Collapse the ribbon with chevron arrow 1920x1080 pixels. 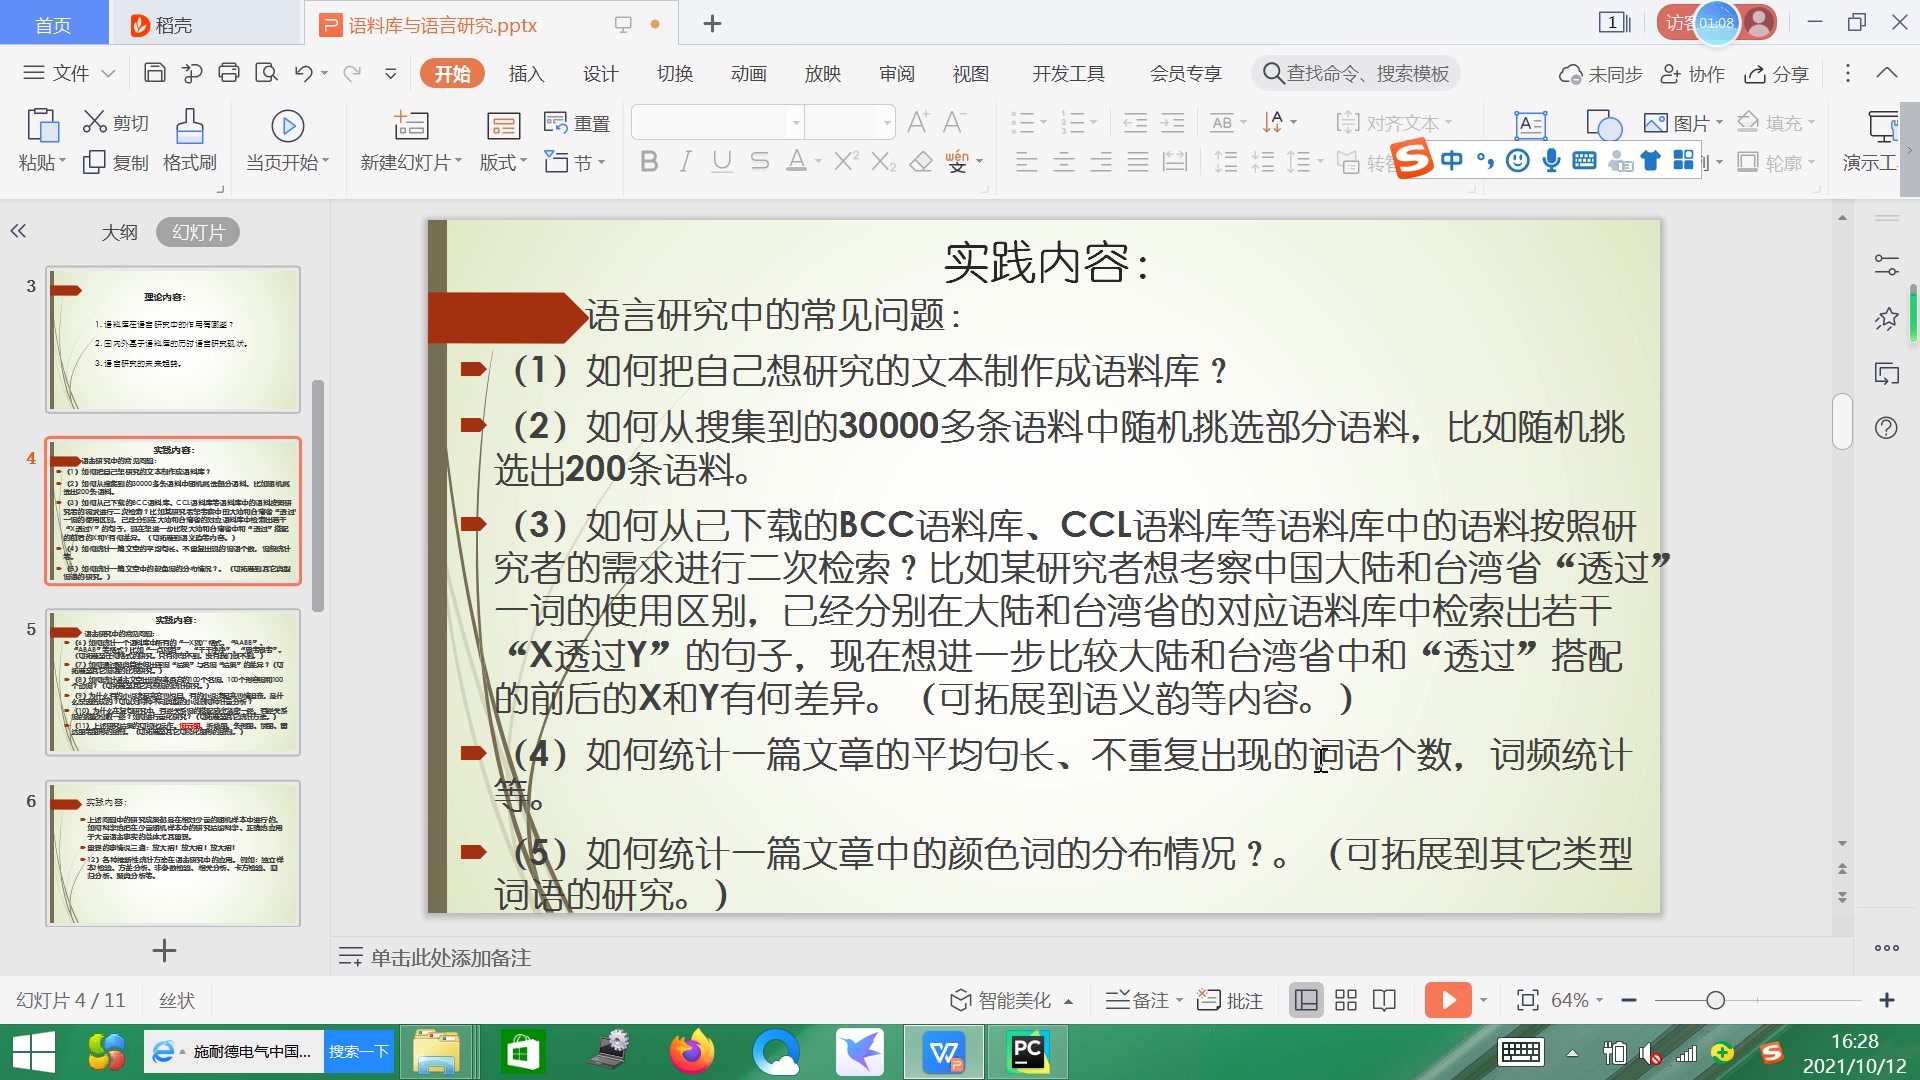click(1887, 73)
